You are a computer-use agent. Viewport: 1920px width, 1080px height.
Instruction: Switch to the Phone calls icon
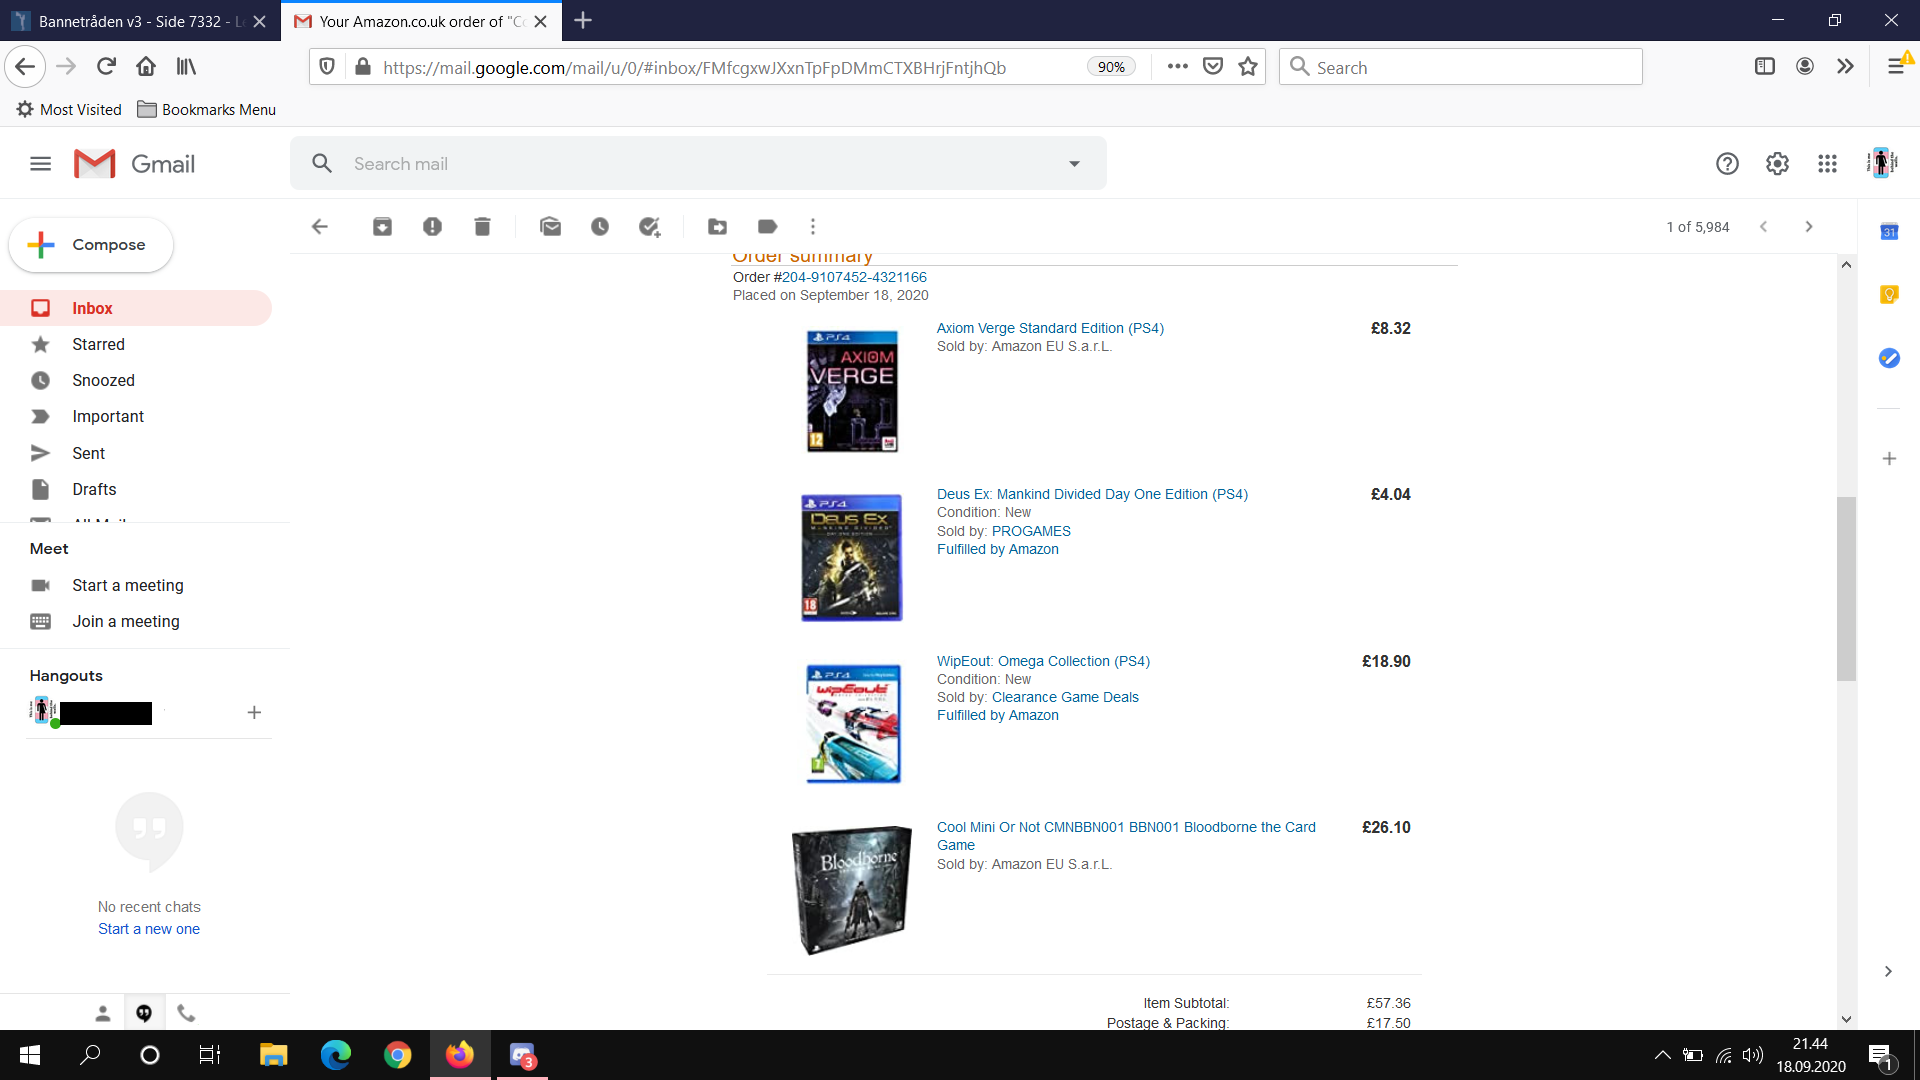[x=186, y=1013]
